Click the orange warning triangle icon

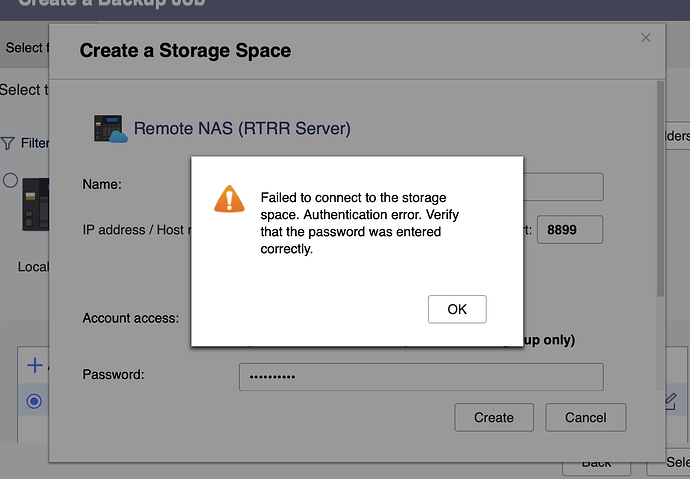[x=229, y=198]
